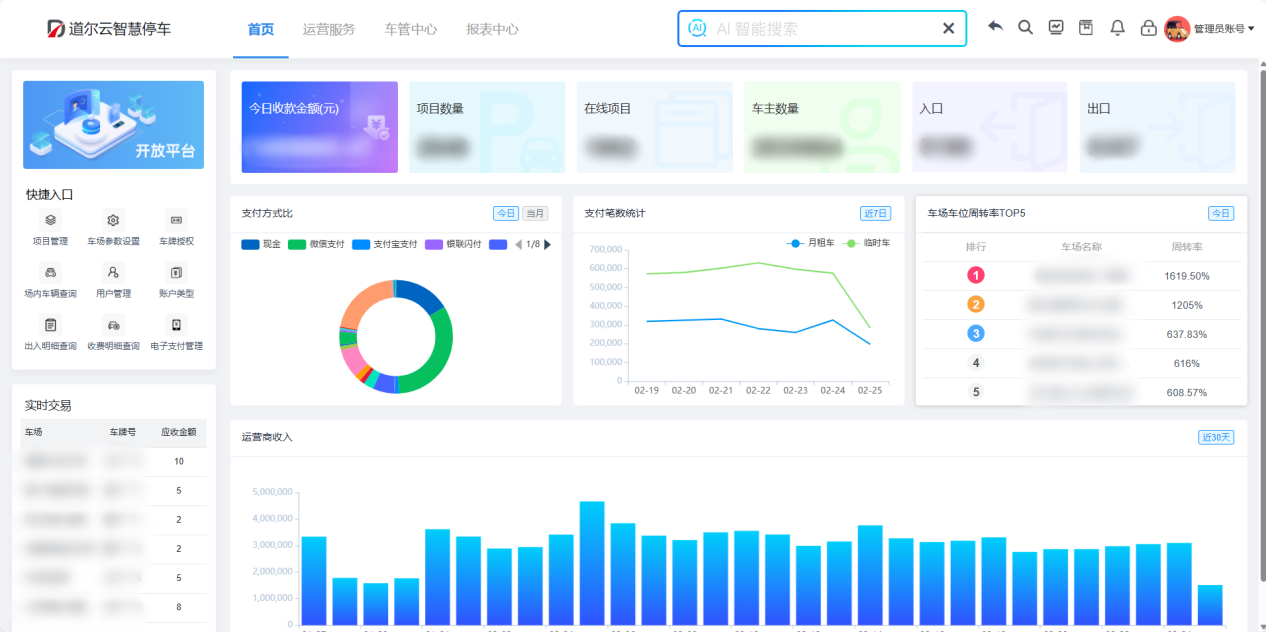1266x632 pixels.
Task: Open 场内车辆查询 car icon
Action: [x=51, y=272]
